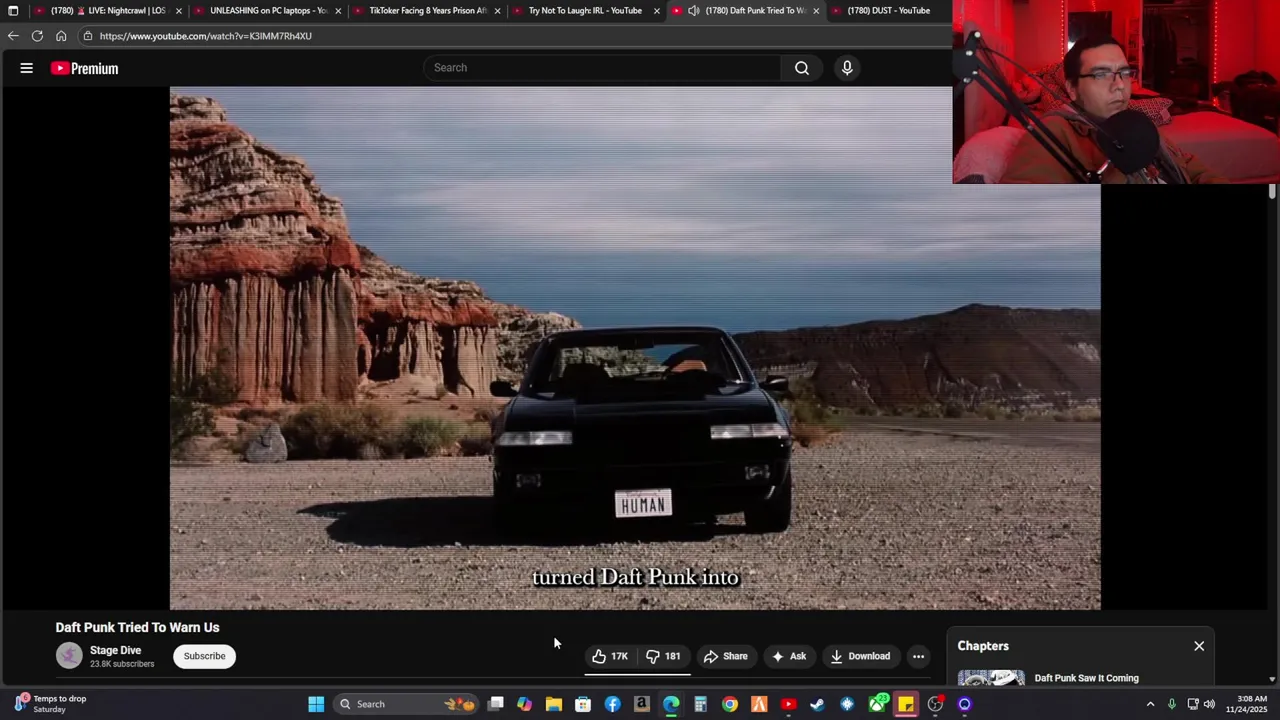Reload the page with the refresh icon

(37, 36)
